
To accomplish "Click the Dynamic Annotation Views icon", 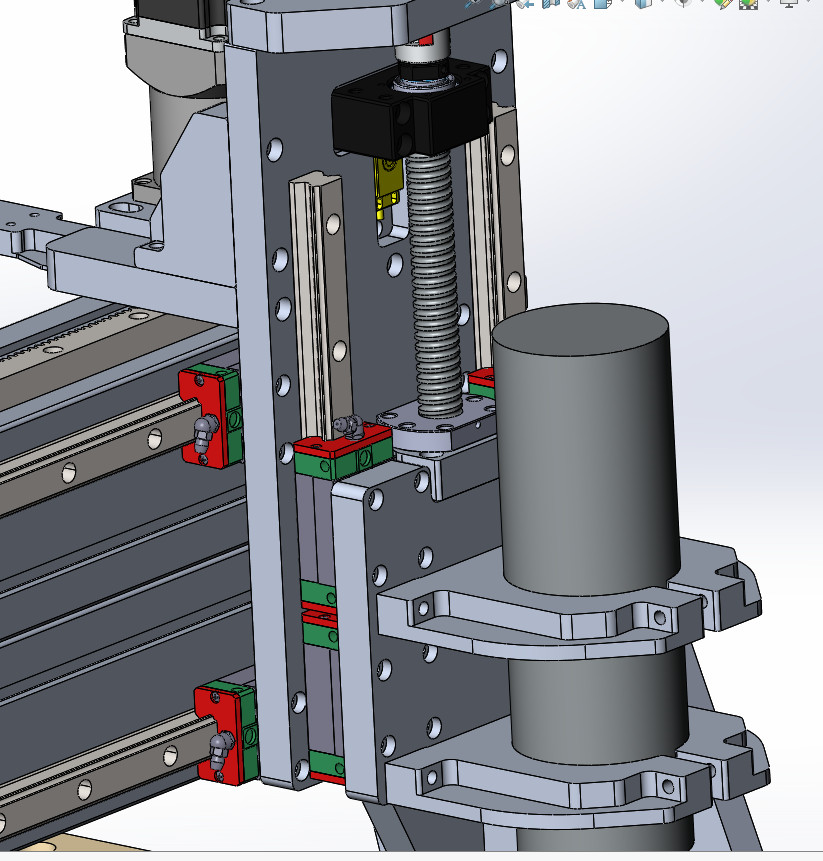I will [576, 4].
